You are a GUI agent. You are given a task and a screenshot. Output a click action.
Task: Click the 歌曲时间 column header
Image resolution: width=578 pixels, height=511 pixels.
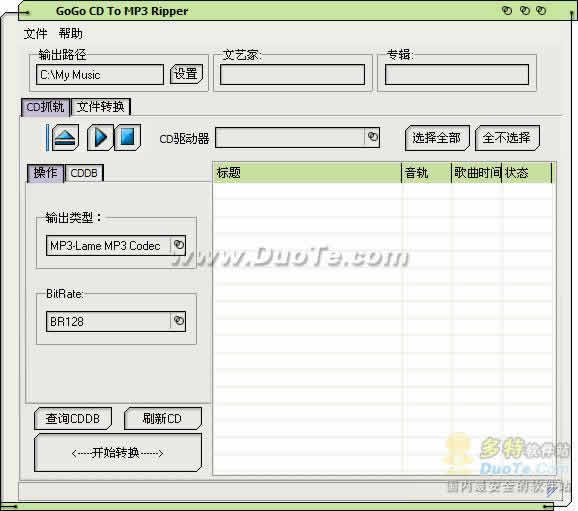click(x=477, y=173)
